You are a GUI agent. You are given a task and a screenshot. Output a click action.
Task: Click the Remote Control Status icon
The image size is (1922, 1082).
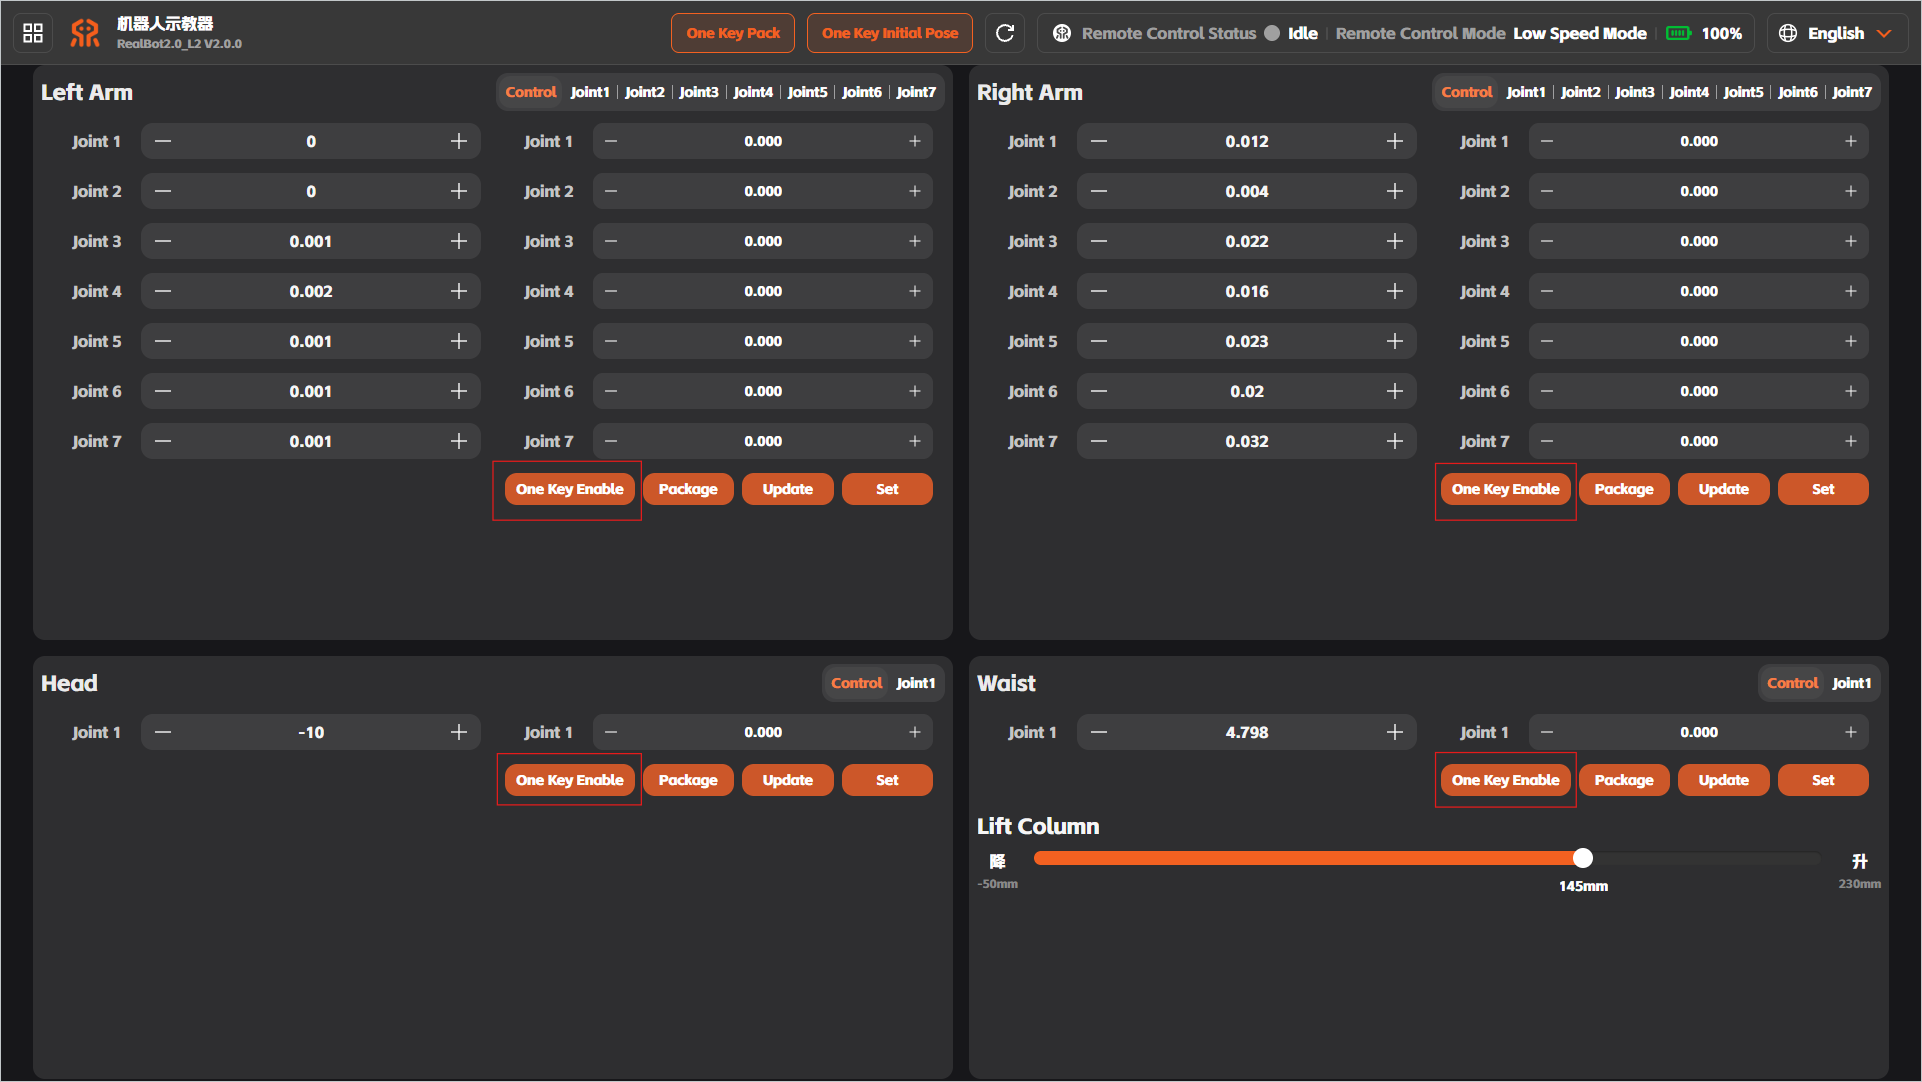1062,33
